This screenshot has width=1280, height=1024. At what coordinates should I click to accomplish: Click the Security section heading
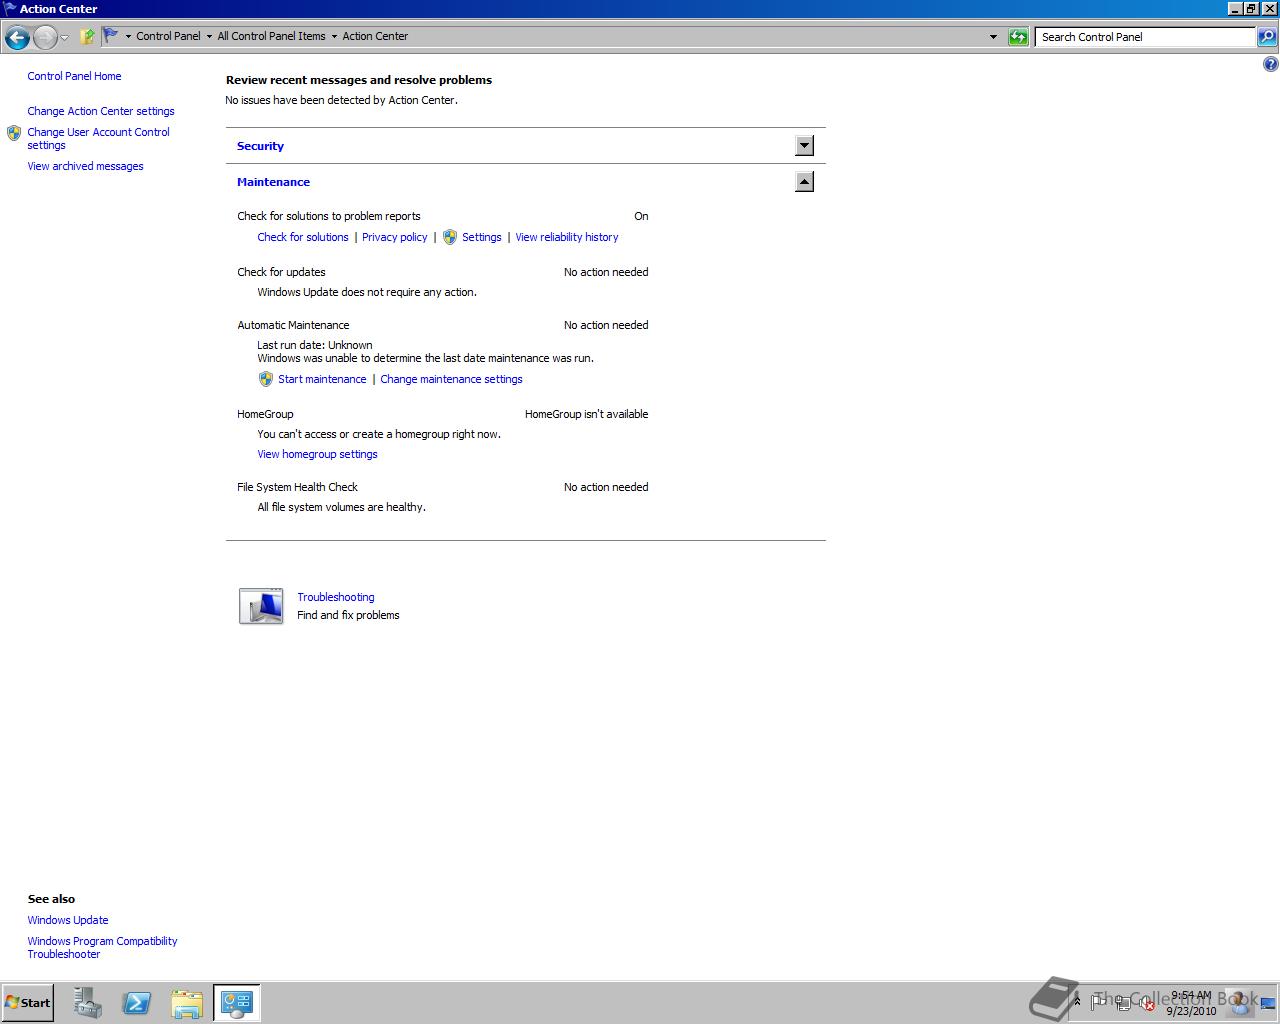pyautogui.click(x=260, y=146)
